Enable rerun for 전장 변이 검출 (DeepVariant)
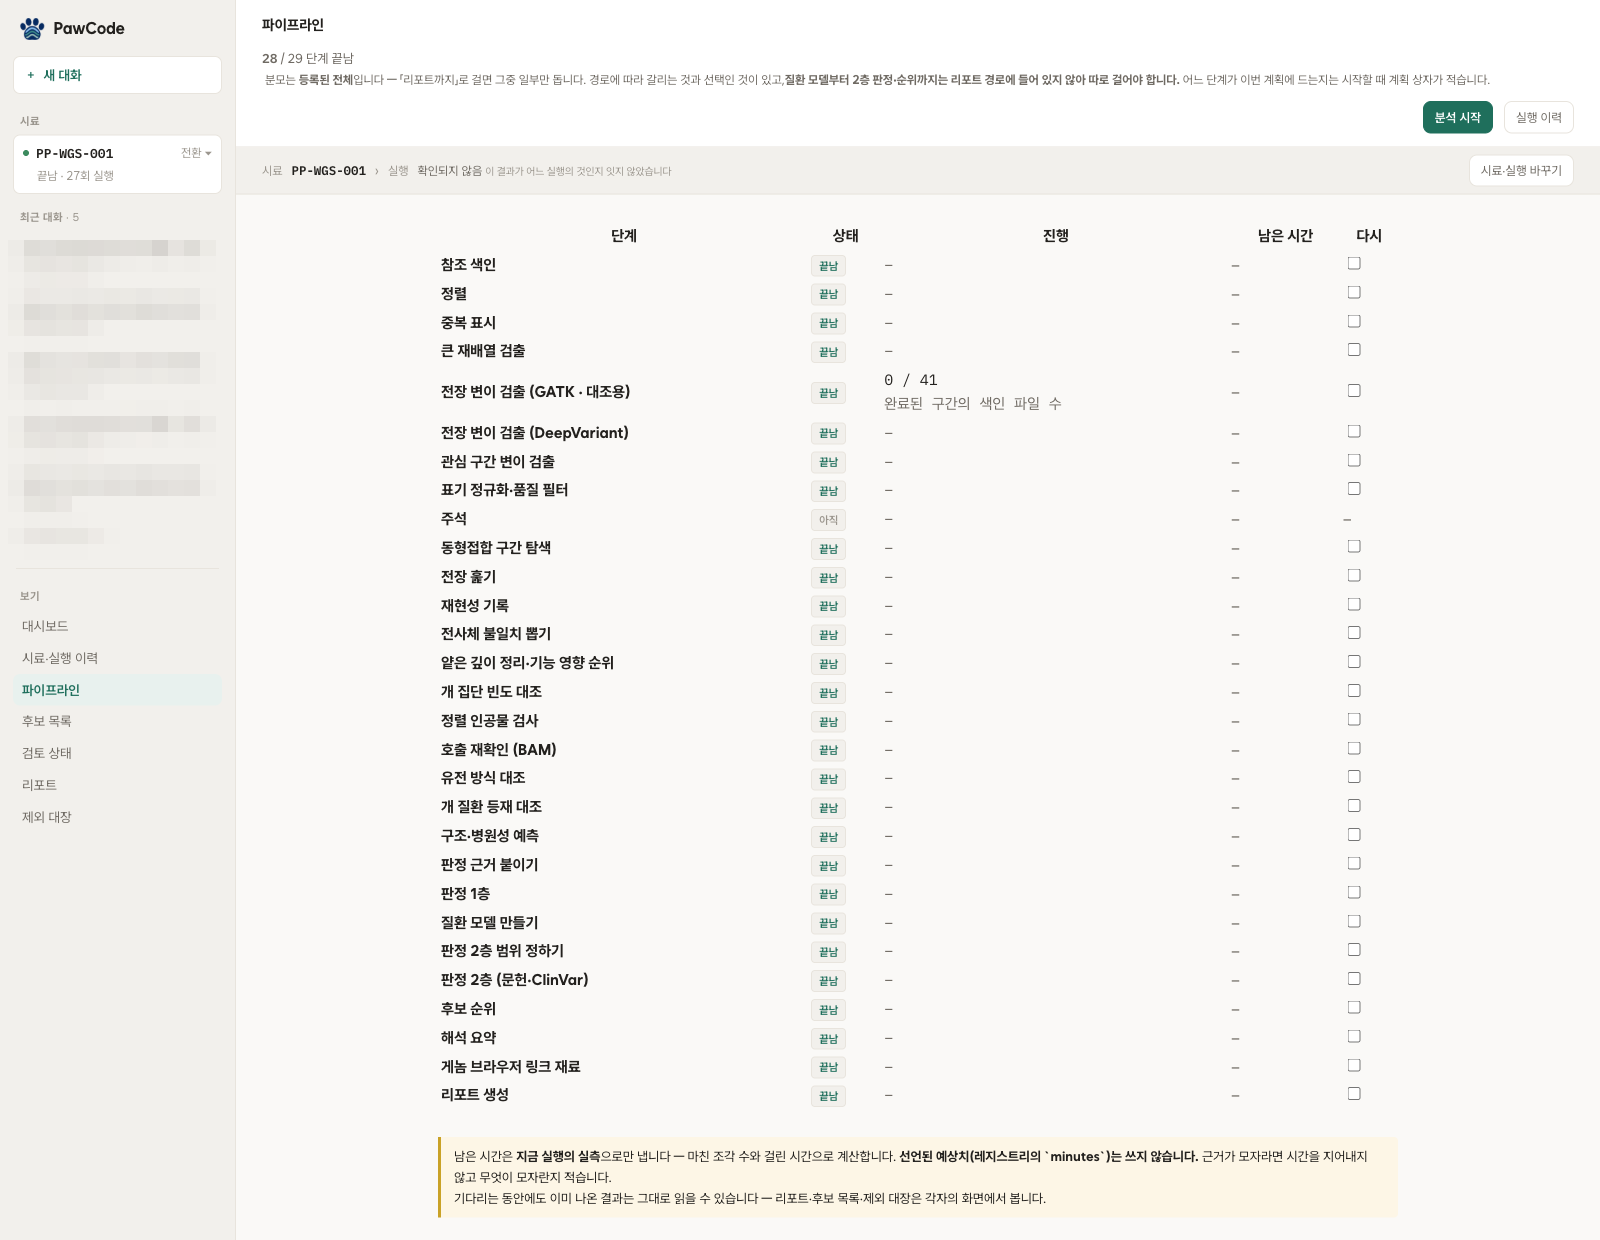This screenshot has width=1600, height=1240. pyautogui.click(x=1354, y=431)
